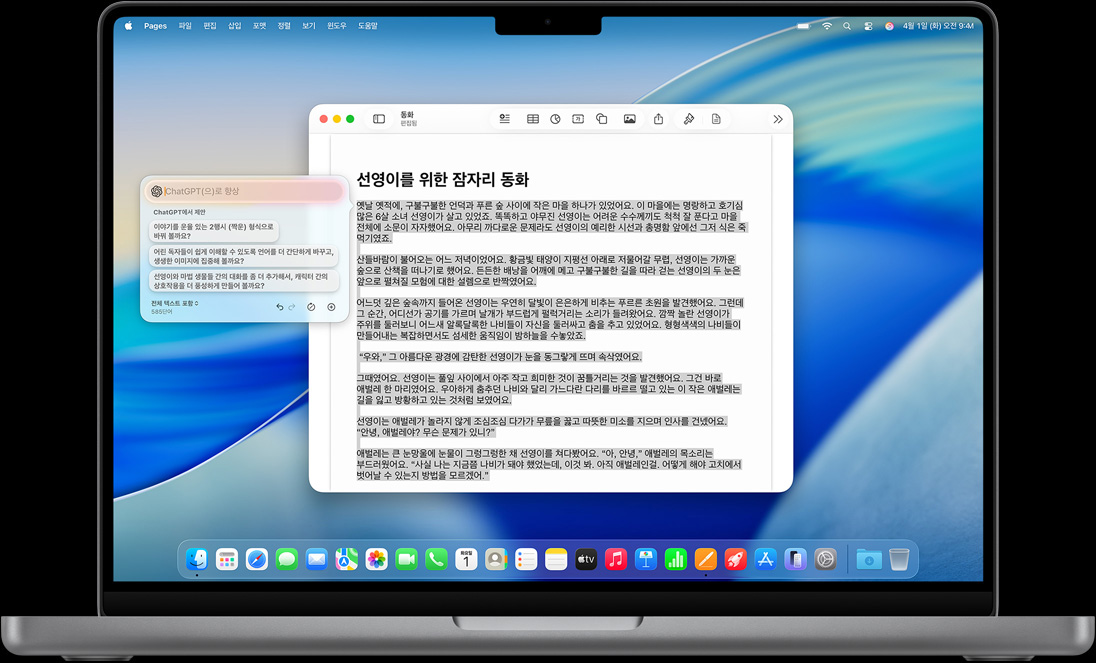
Task: Choose the simpler language for young readers suggestion
Action: click(244, 256)
